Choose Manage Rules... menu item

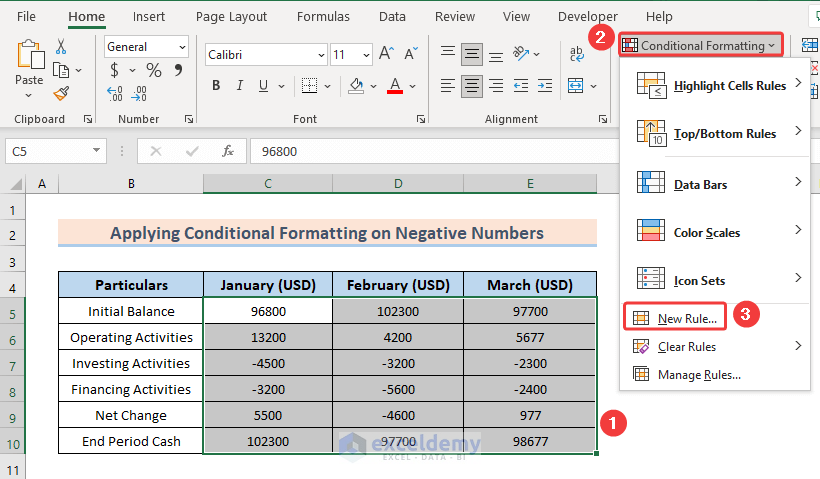tap(715, 374)
